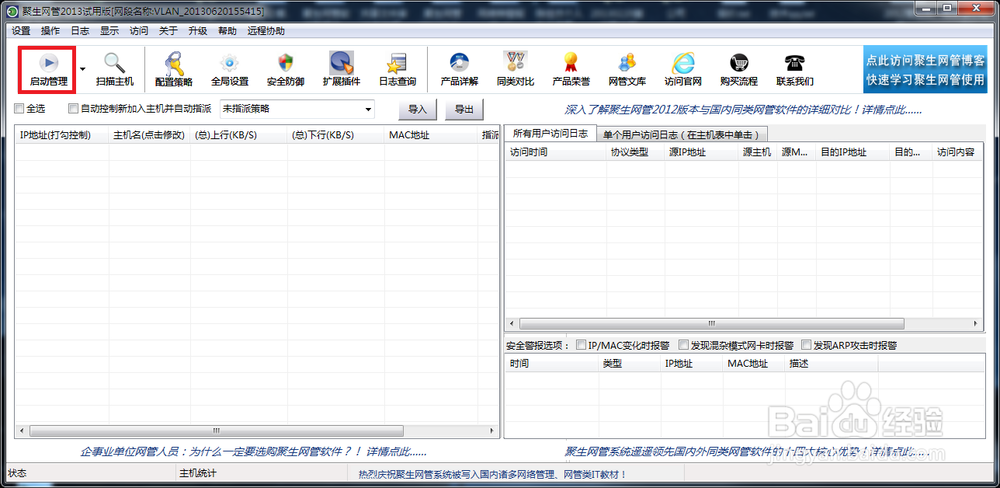Toggle the 全选 checkbox
Viewport: 1000px width, 488px height.
pyautogui.click(x=19, y=109)
